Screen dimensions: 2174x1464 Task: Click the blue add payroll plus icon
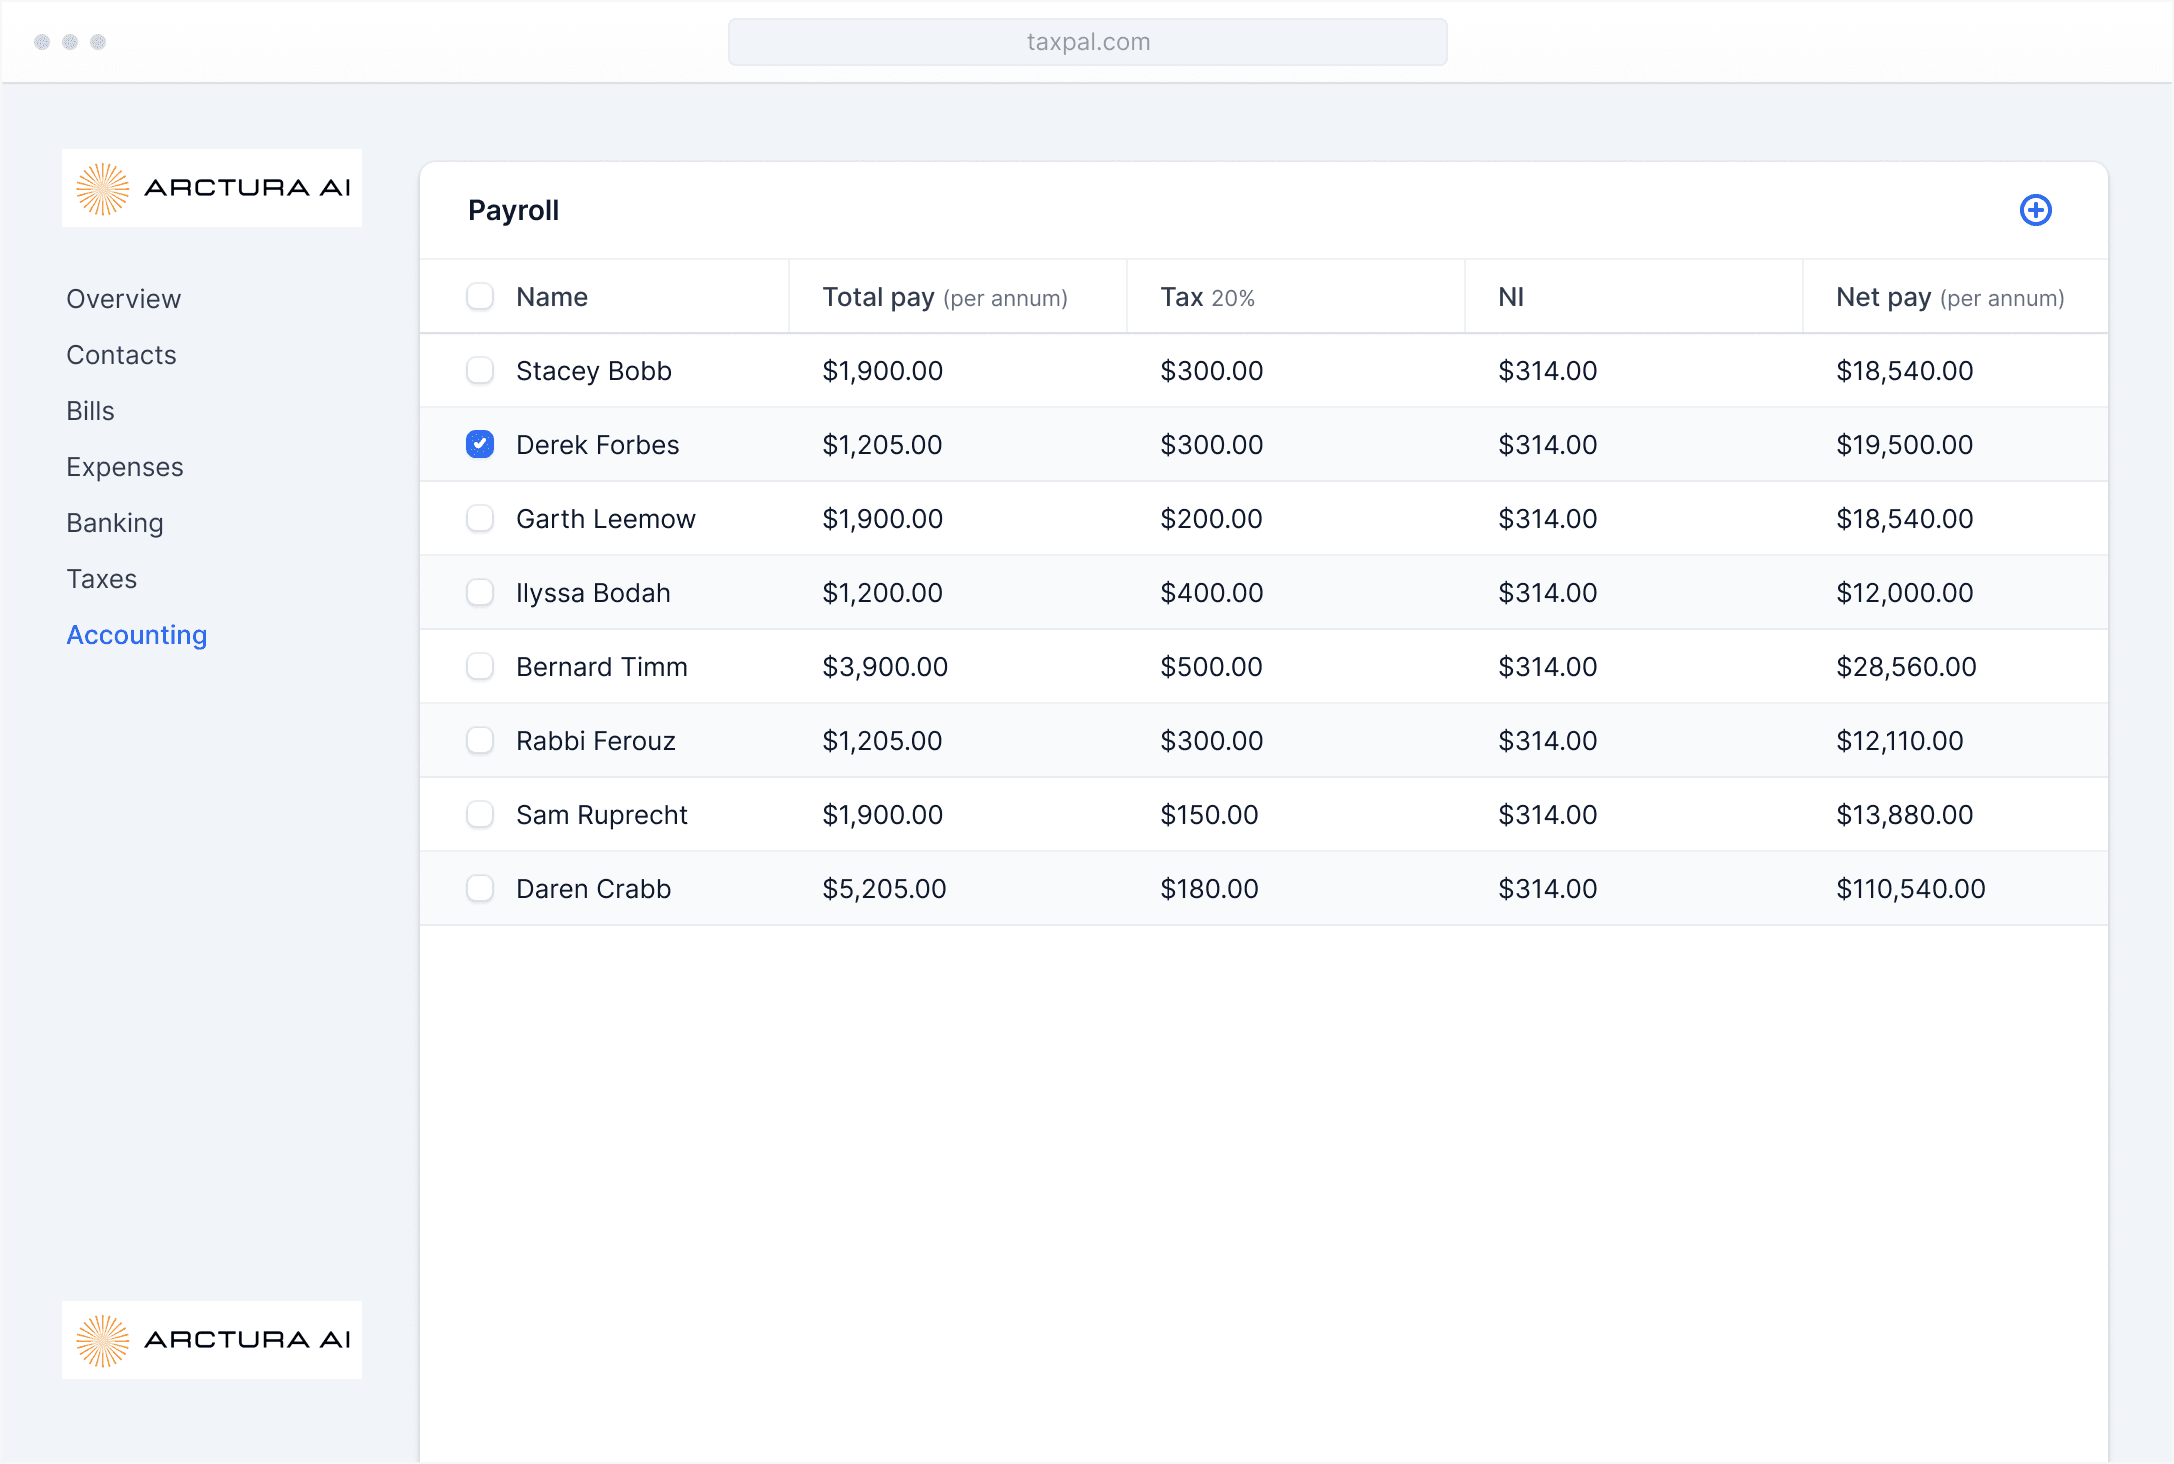2035,210
